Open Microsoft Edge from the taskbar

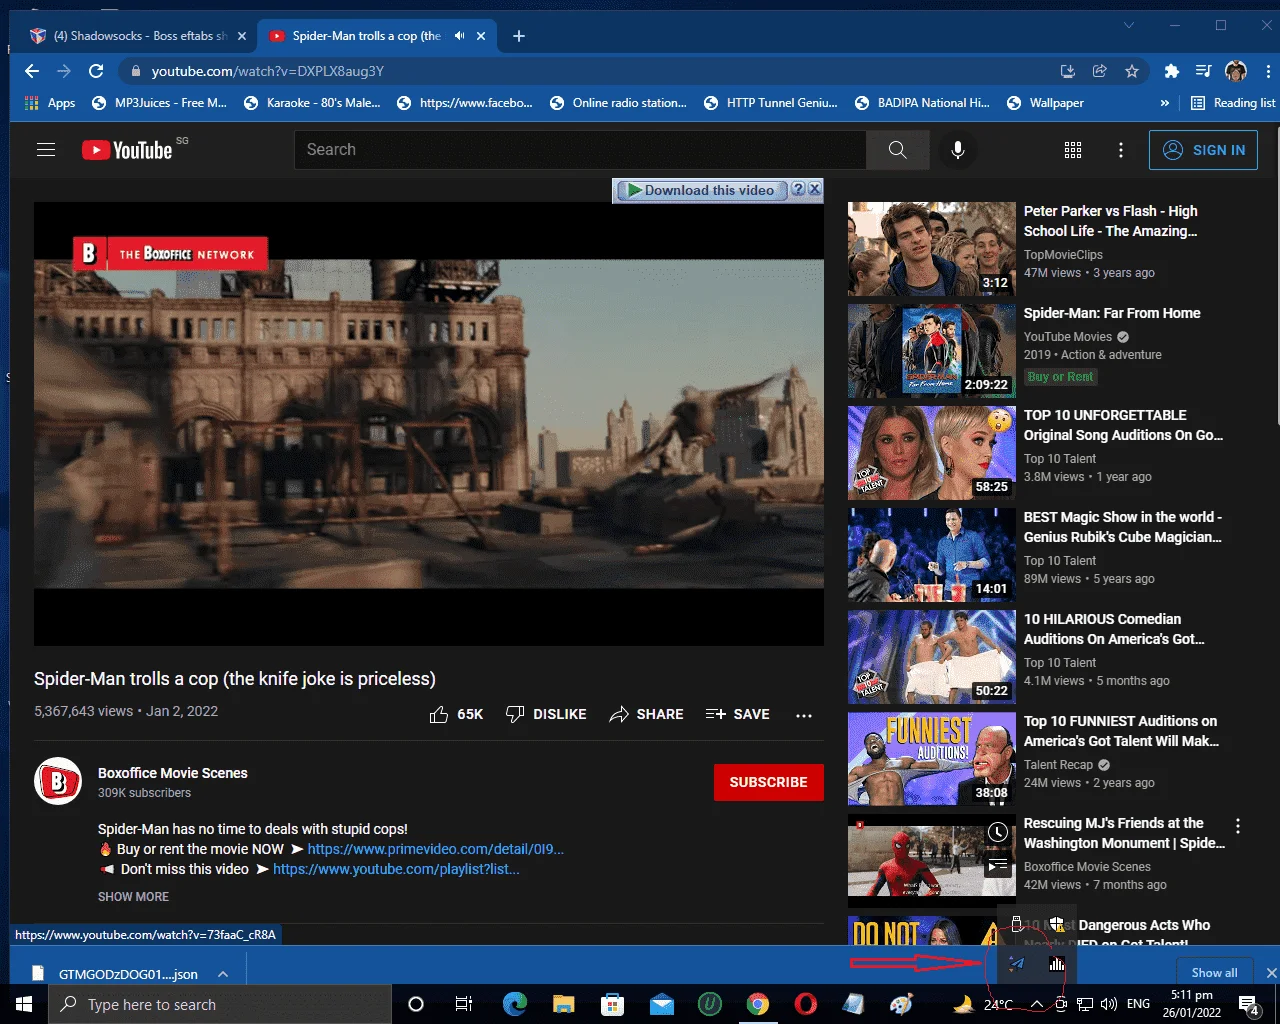coord(515,1004)
